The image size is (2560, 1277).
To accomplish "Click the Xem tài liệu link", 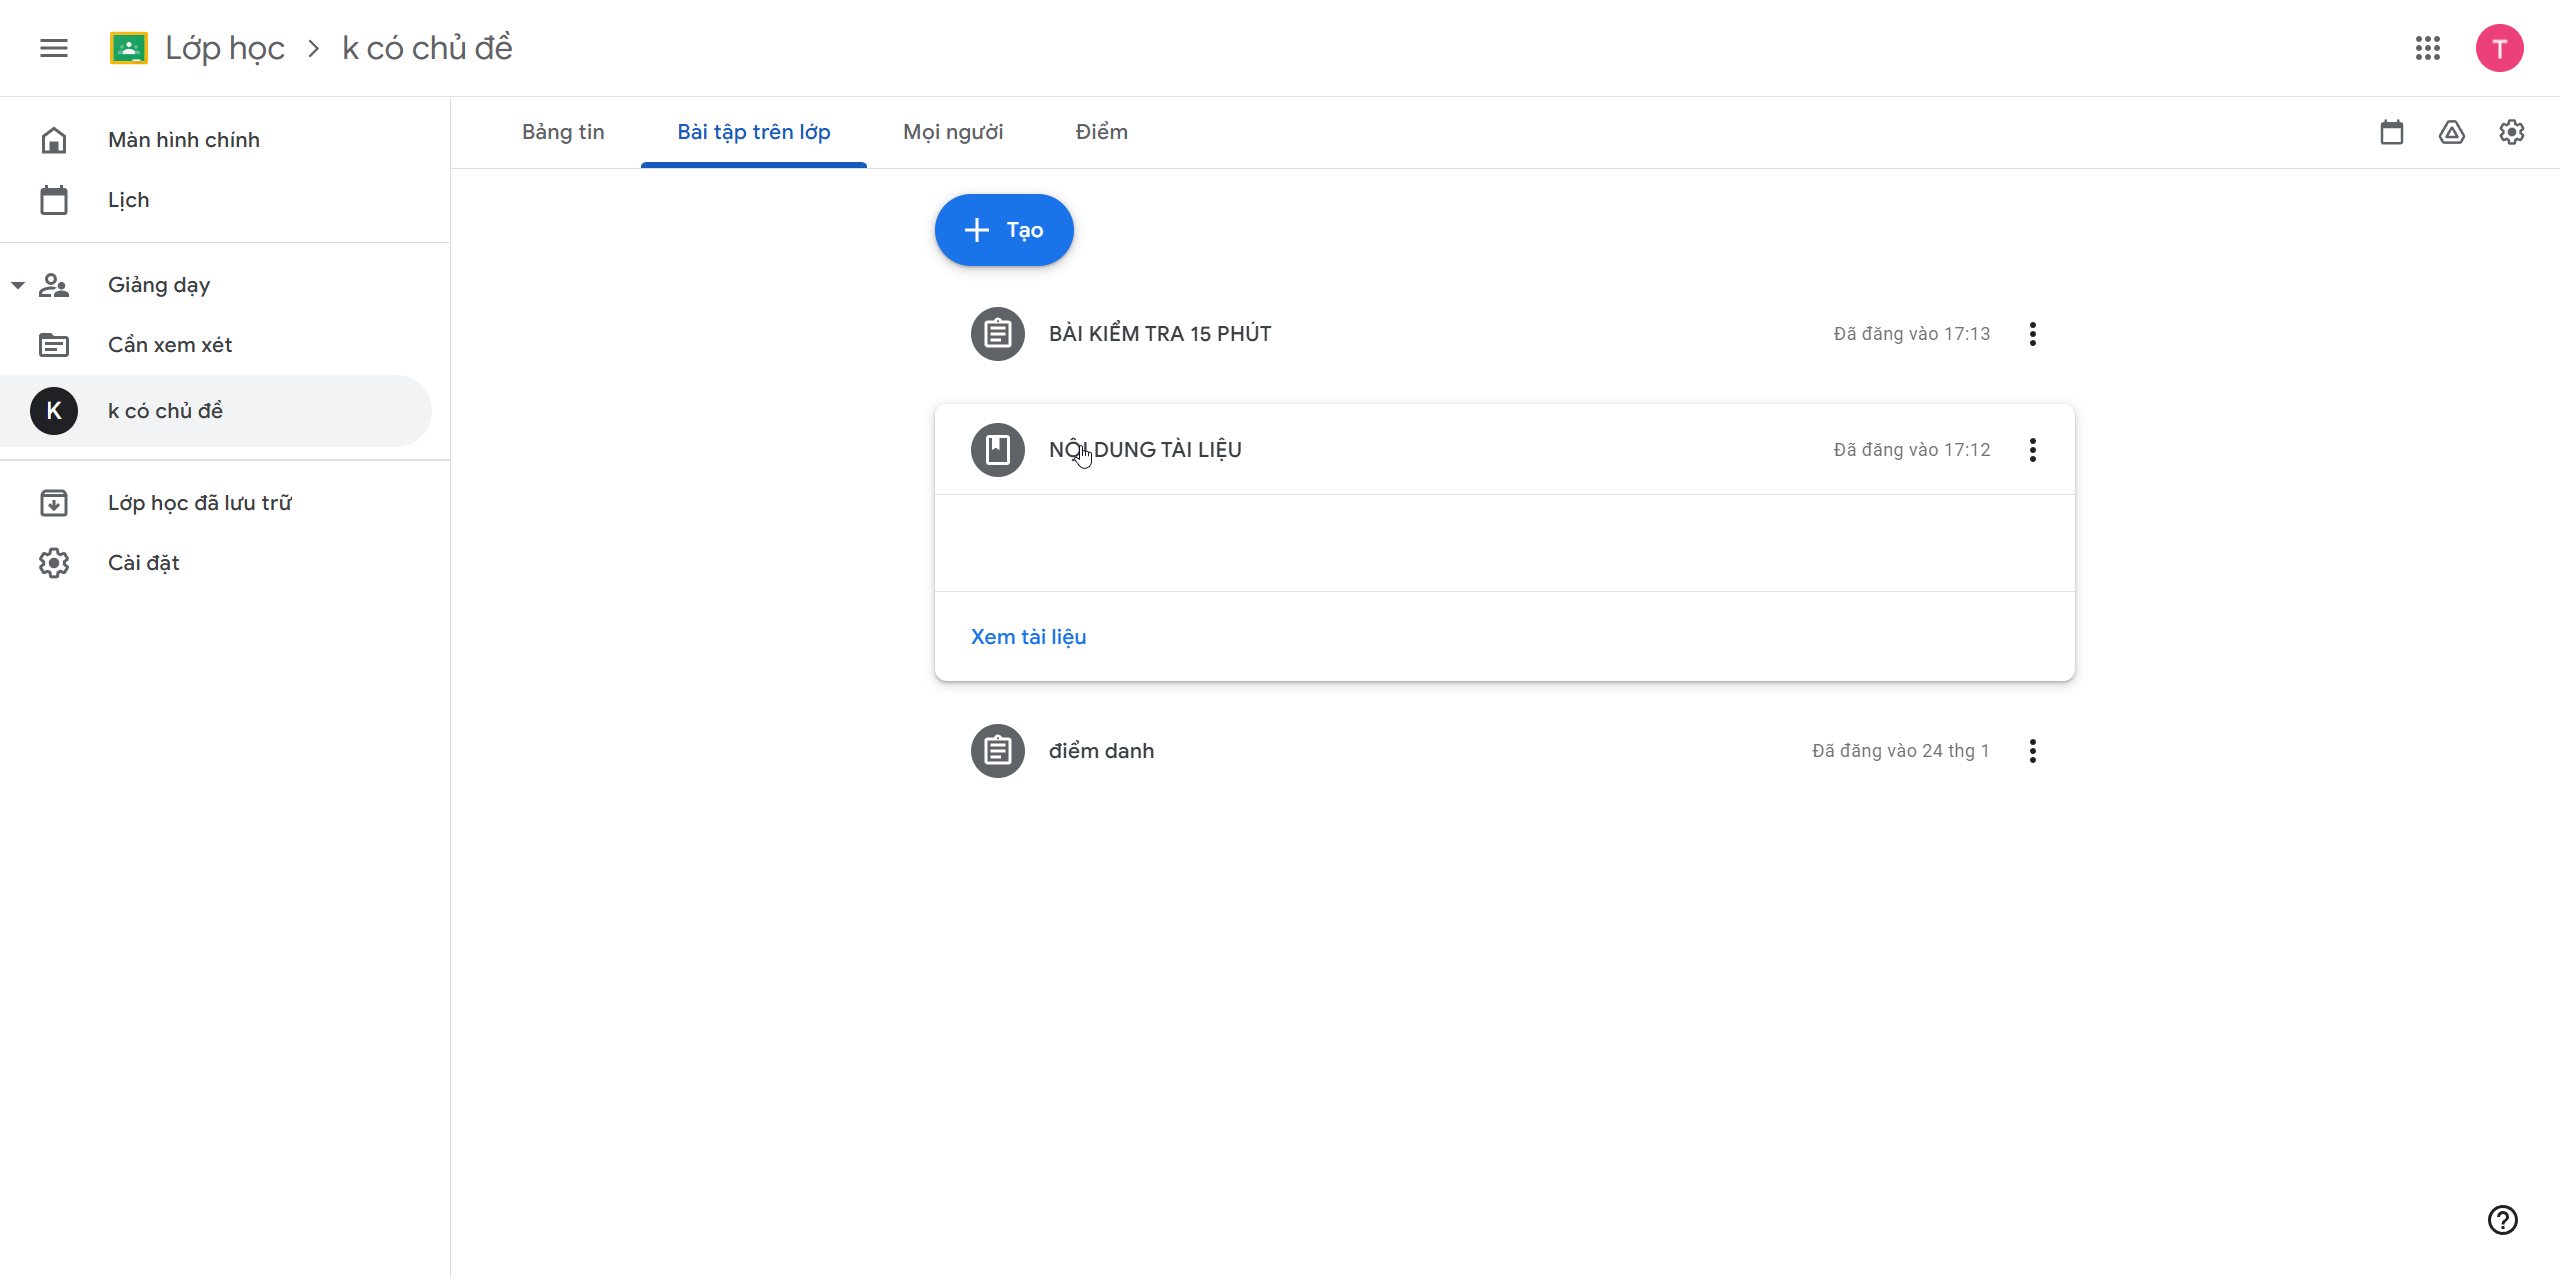I will pyautogui.click(x=1028, y=637).
